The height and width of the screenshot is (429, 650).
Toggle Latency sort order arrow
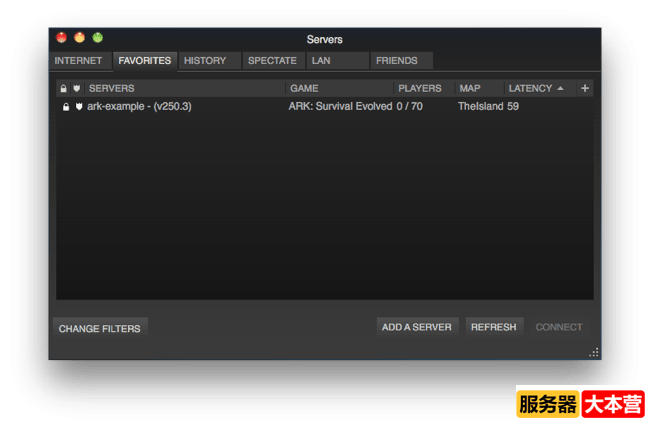[560, 88]
